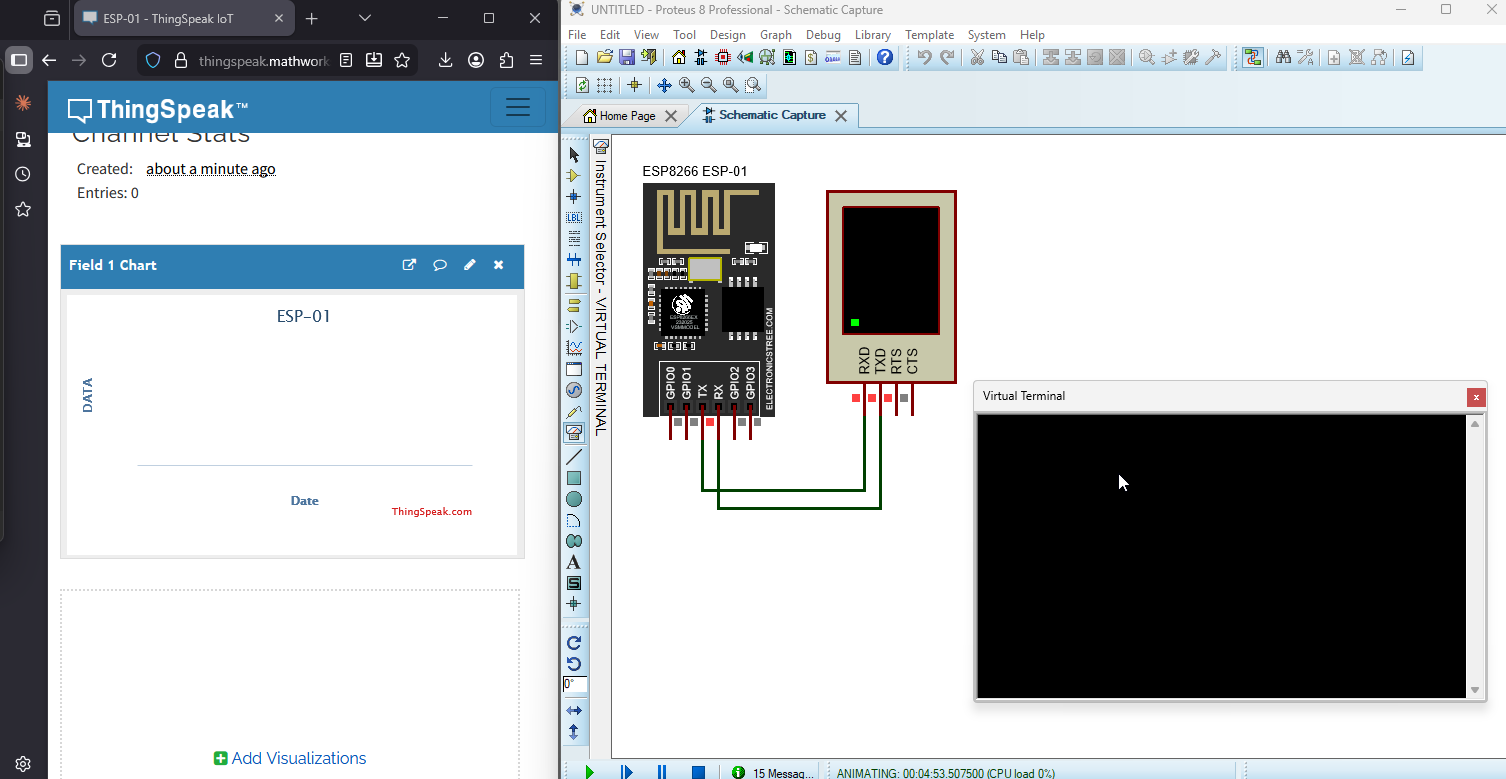Rotate selection clockwise with the rotate icon

click(x=574, y=642)
